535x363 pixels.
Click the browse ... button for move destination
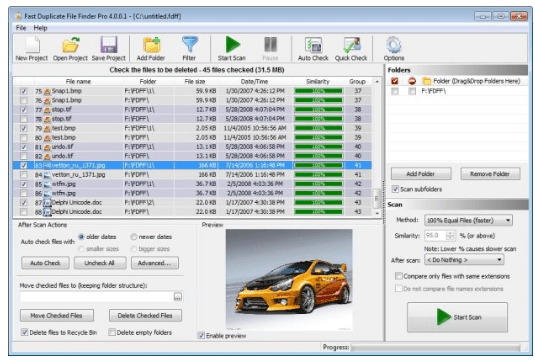pos(178,296)
